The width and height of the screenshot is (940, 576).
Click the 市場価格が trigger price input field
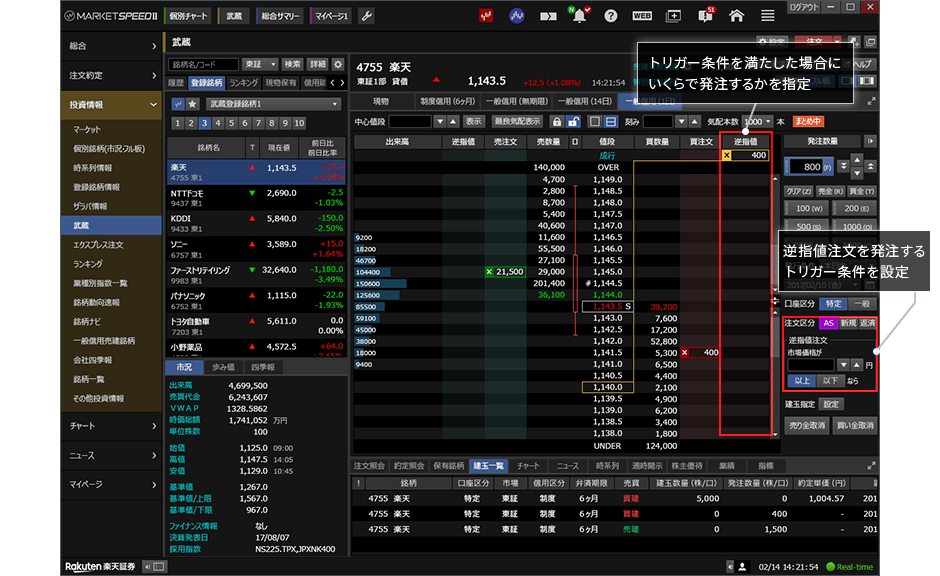pyautogui.click(x=810, y=365)
